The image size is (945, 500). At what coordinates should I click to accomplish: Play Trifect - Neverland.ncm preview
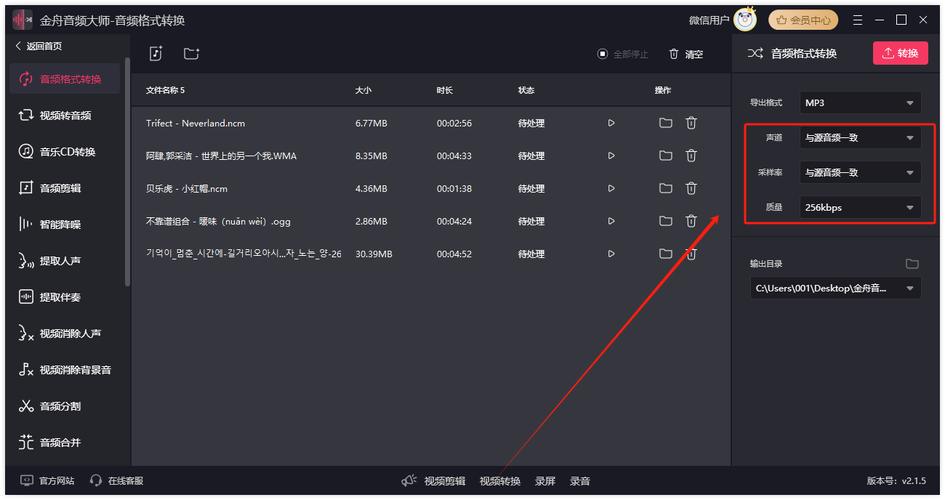pyautogui.click(x=611, y=123)
